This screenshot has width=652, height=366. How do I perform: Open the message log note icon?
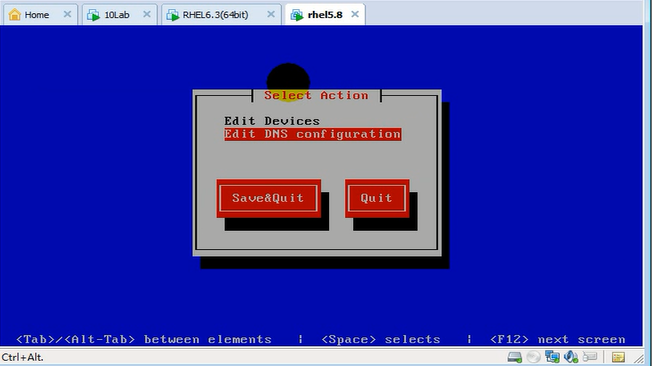click(618, 357)
